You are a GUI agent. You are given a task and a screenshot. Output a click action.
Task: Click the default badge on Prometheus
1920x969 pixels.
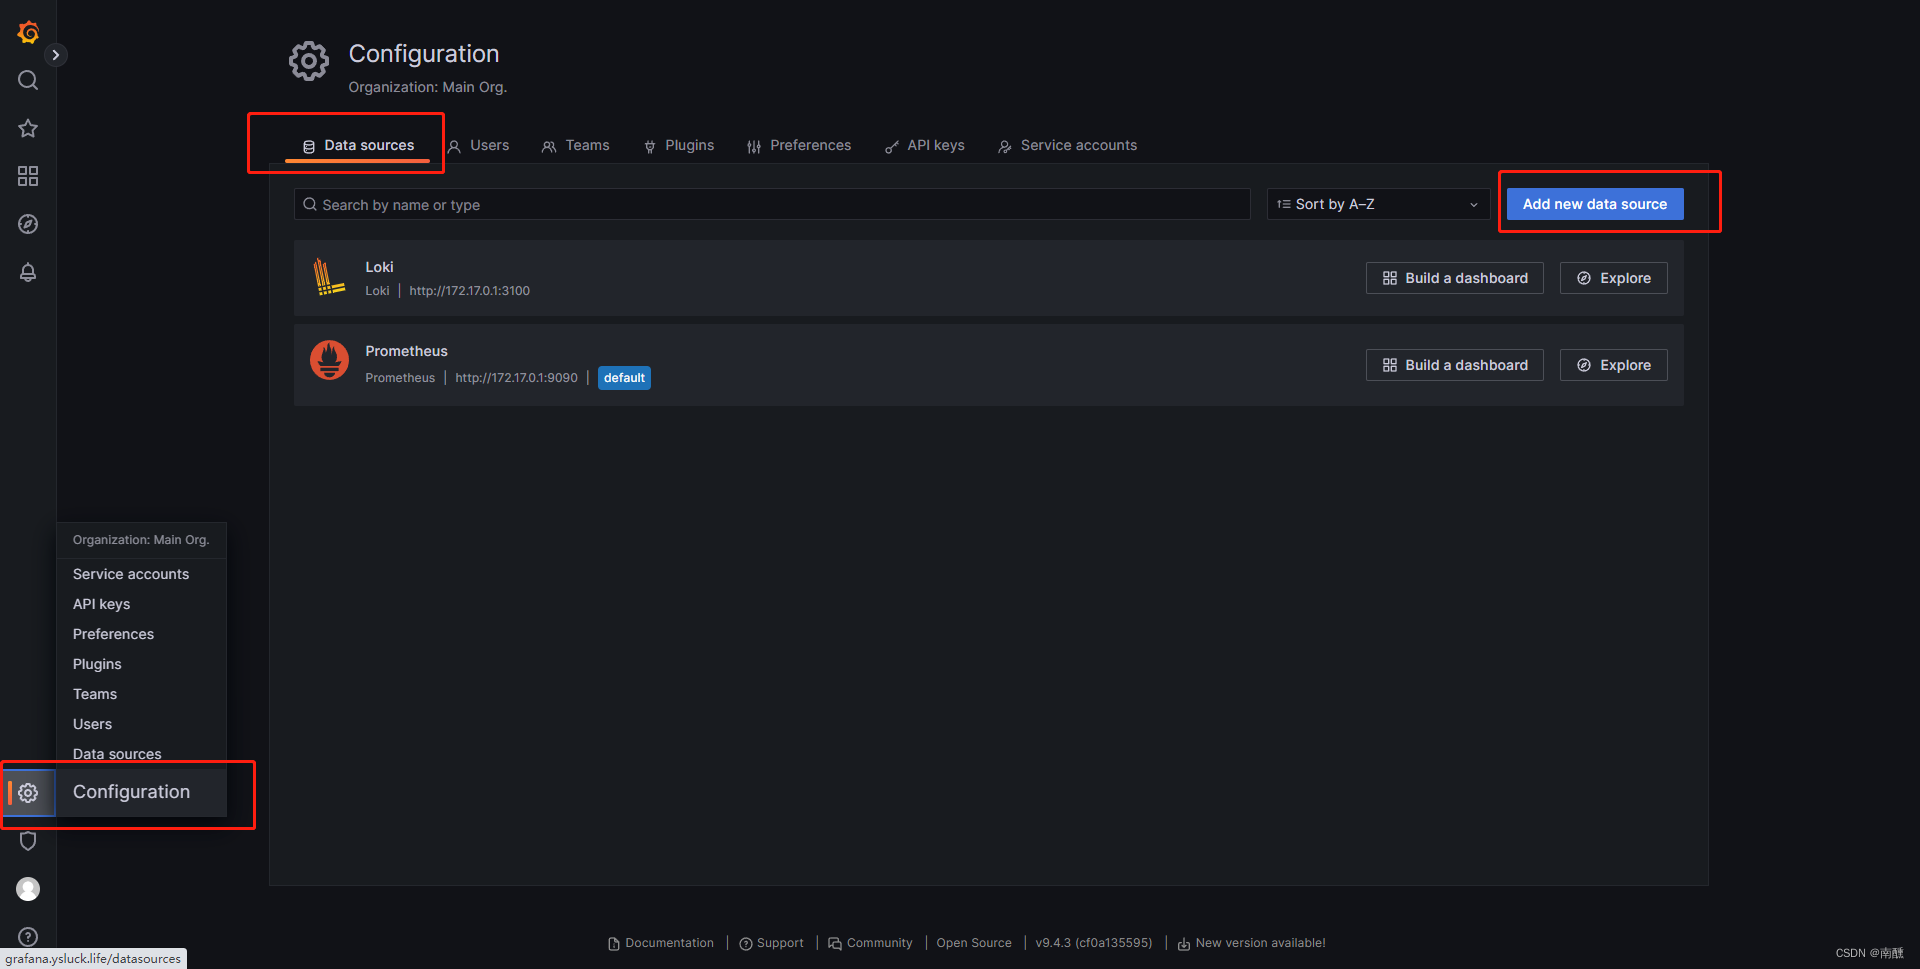coord(624,378)
